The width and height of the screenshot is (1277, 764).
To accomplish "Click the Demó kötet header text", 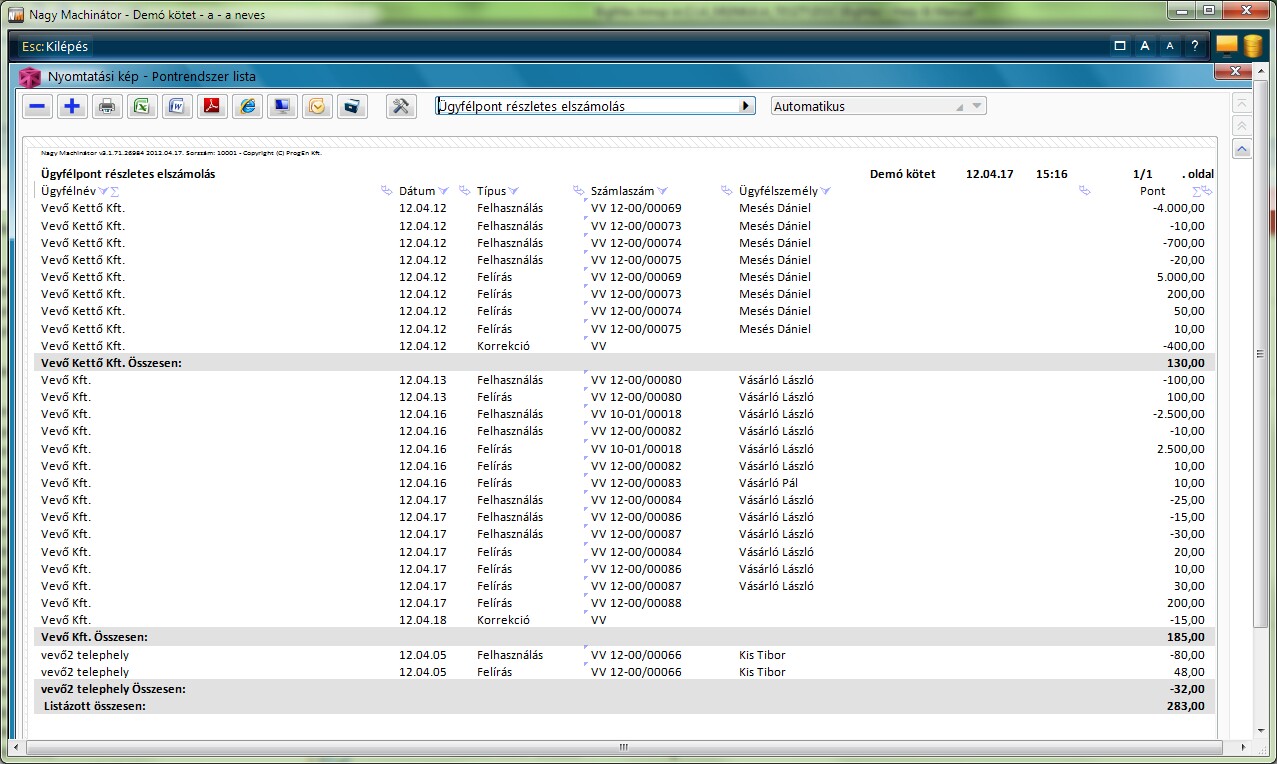I will (903, 174).
